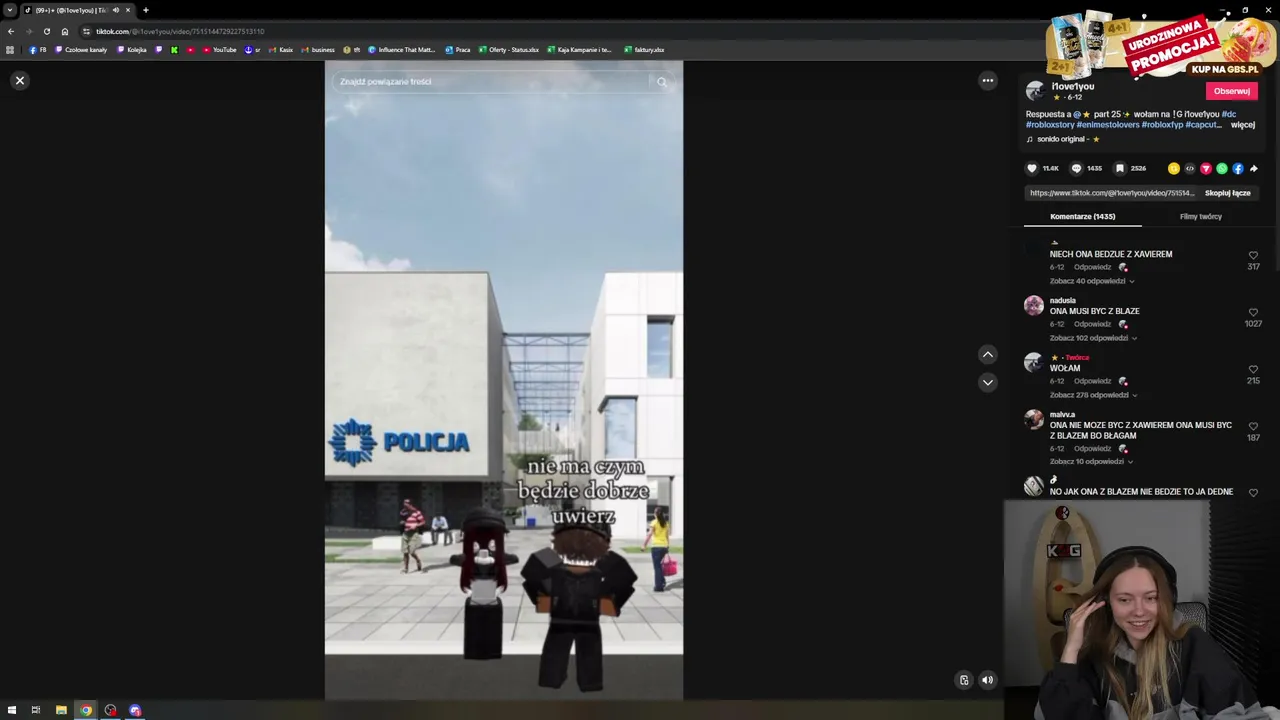Toggle auto-scroll icon beside volume button
This screenshot has width=1280, height=720.
click(x=964, y=680)
